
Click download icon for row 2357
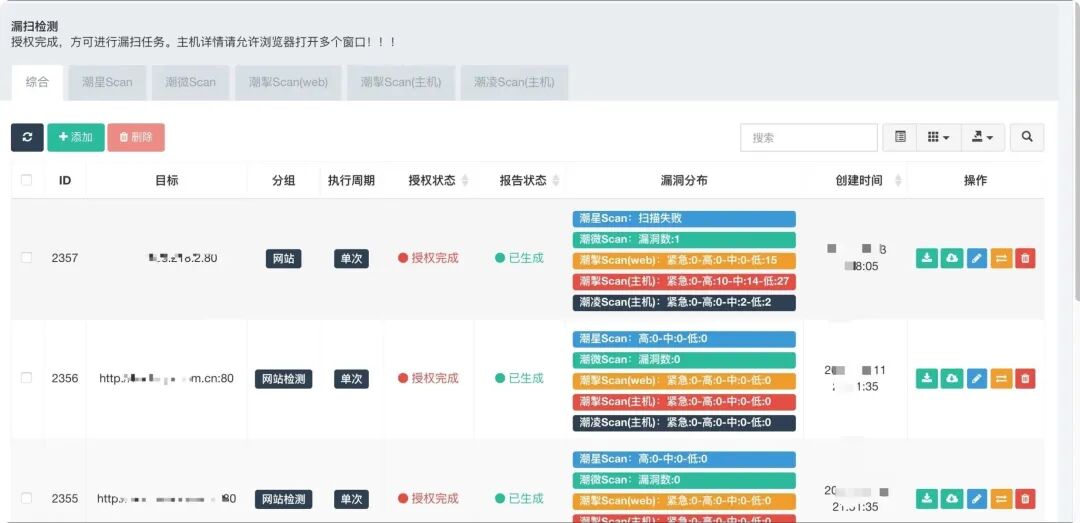pos(927,258)
